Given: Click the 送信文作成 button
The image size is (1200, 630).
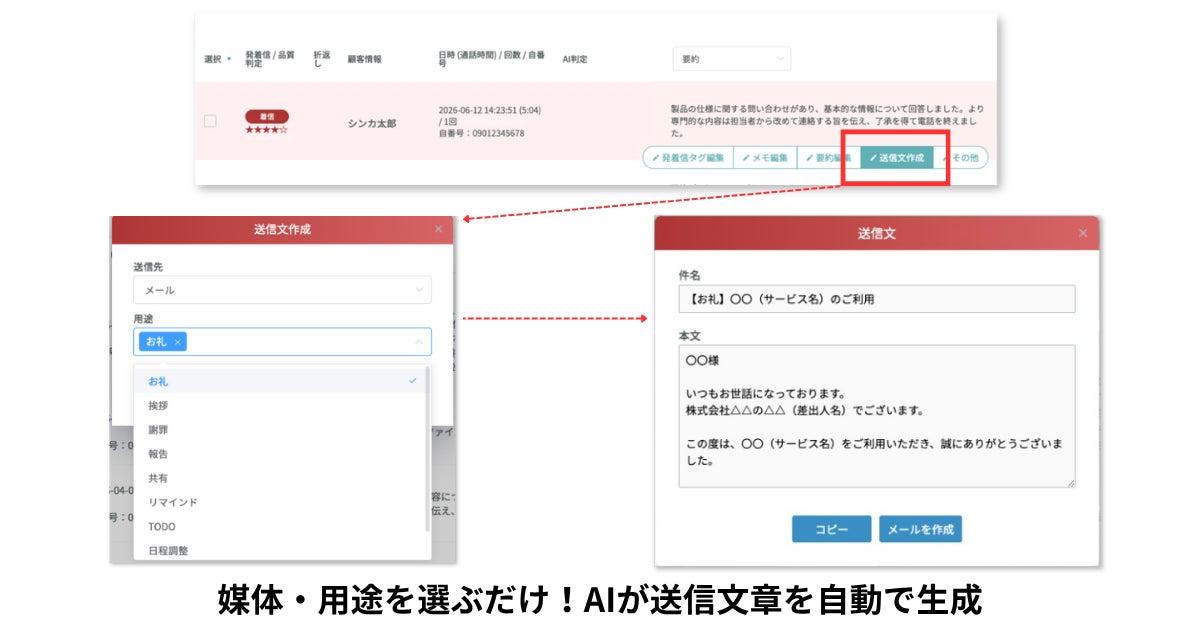Looking at the screenshot, I should click(x=897, y=158).
